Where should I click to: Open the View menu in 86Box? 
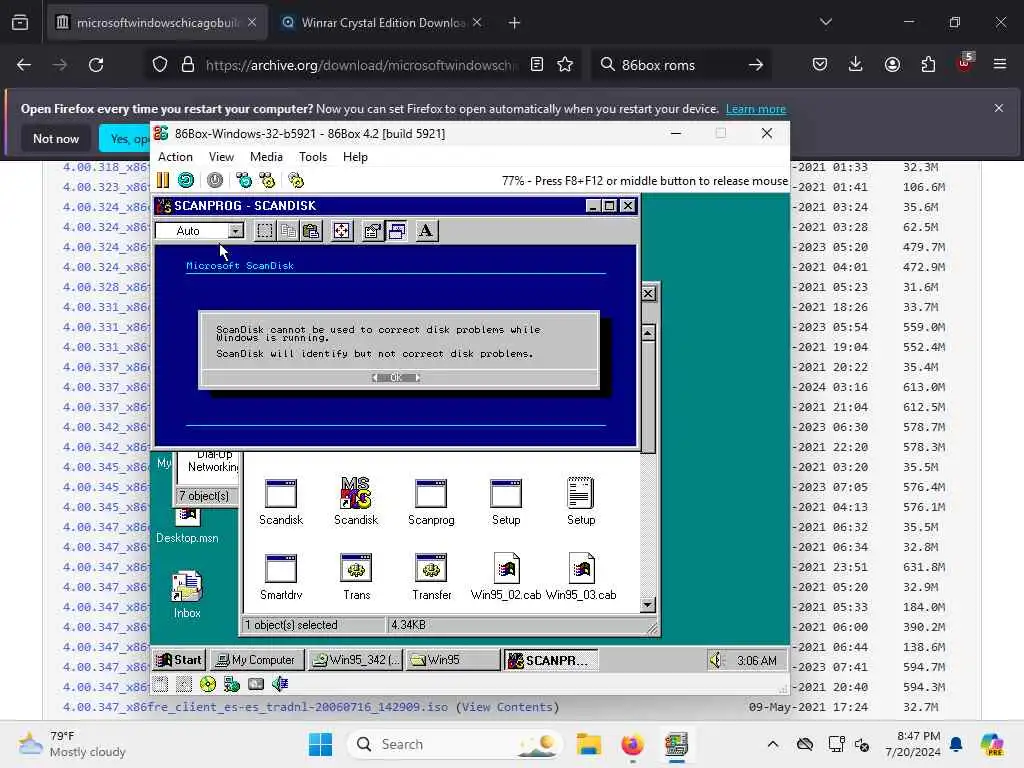pos(221,157)
